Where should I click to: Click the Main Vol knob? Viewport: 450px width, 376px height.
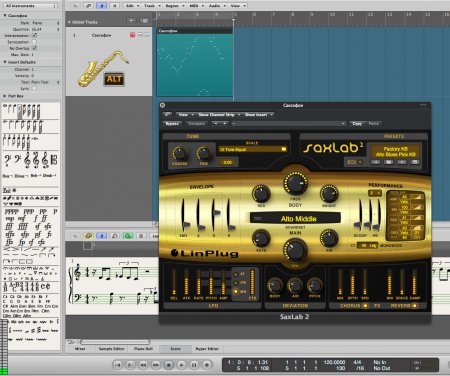(295, 250)
